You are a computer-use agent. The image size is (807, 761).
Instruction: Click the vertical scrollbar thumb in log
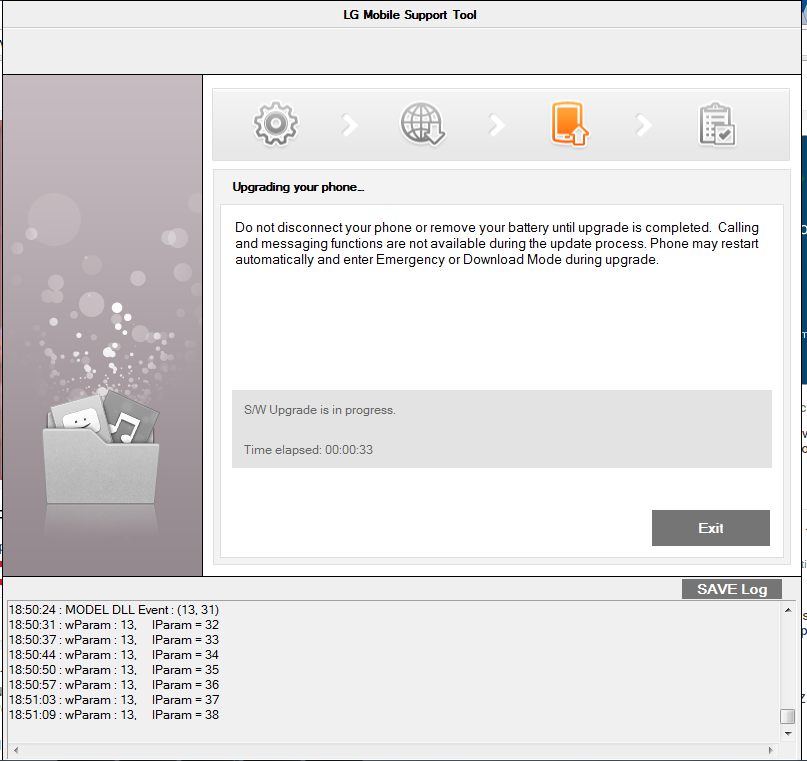[x=788, y=716]
